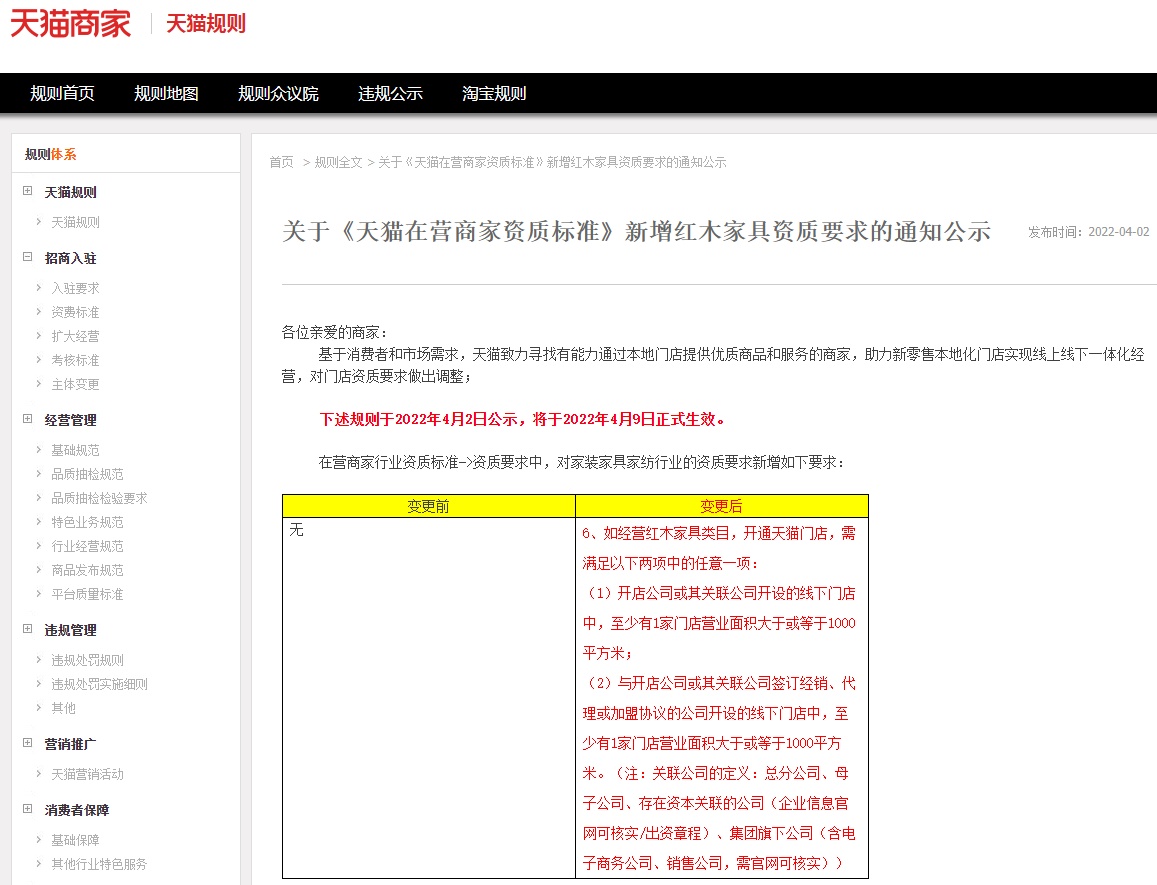Open 基础规范 in sidebar
1157x885 pixels.
pos(75,450)
